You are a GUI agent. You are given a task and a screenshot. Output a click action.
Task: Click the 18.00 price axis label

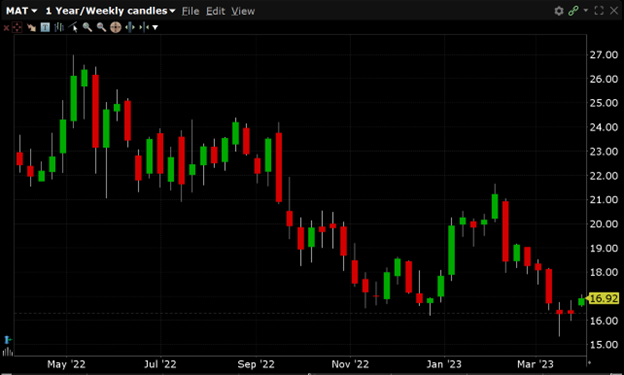click(604, 272)
